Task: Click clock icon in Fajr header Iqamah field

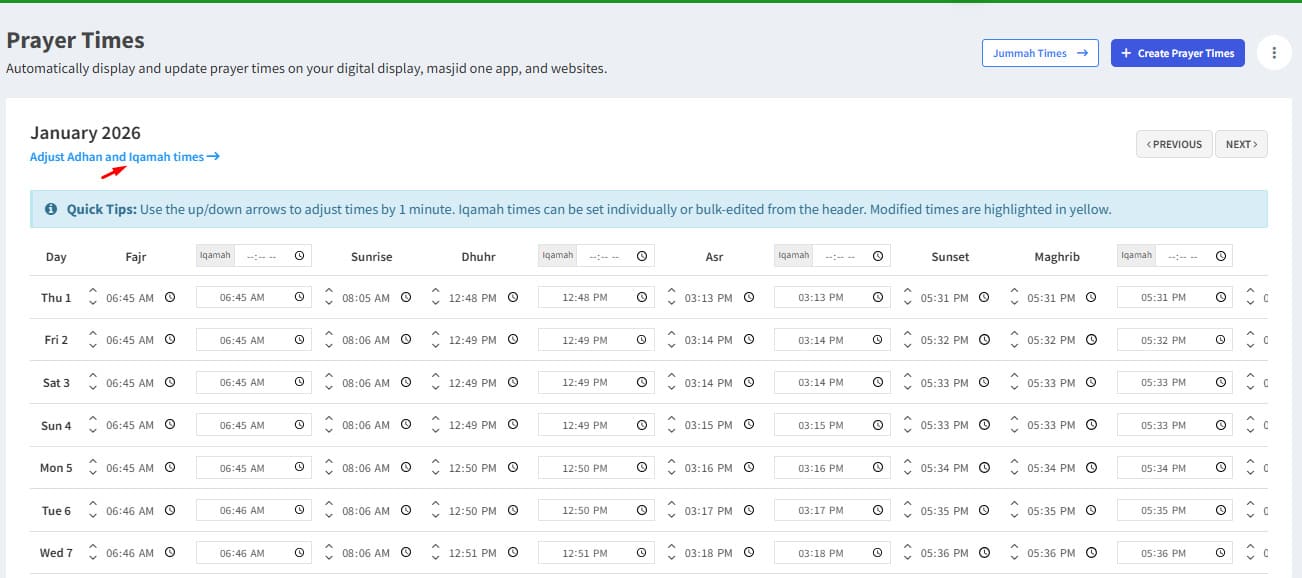Action: click(x=299, y=256)
